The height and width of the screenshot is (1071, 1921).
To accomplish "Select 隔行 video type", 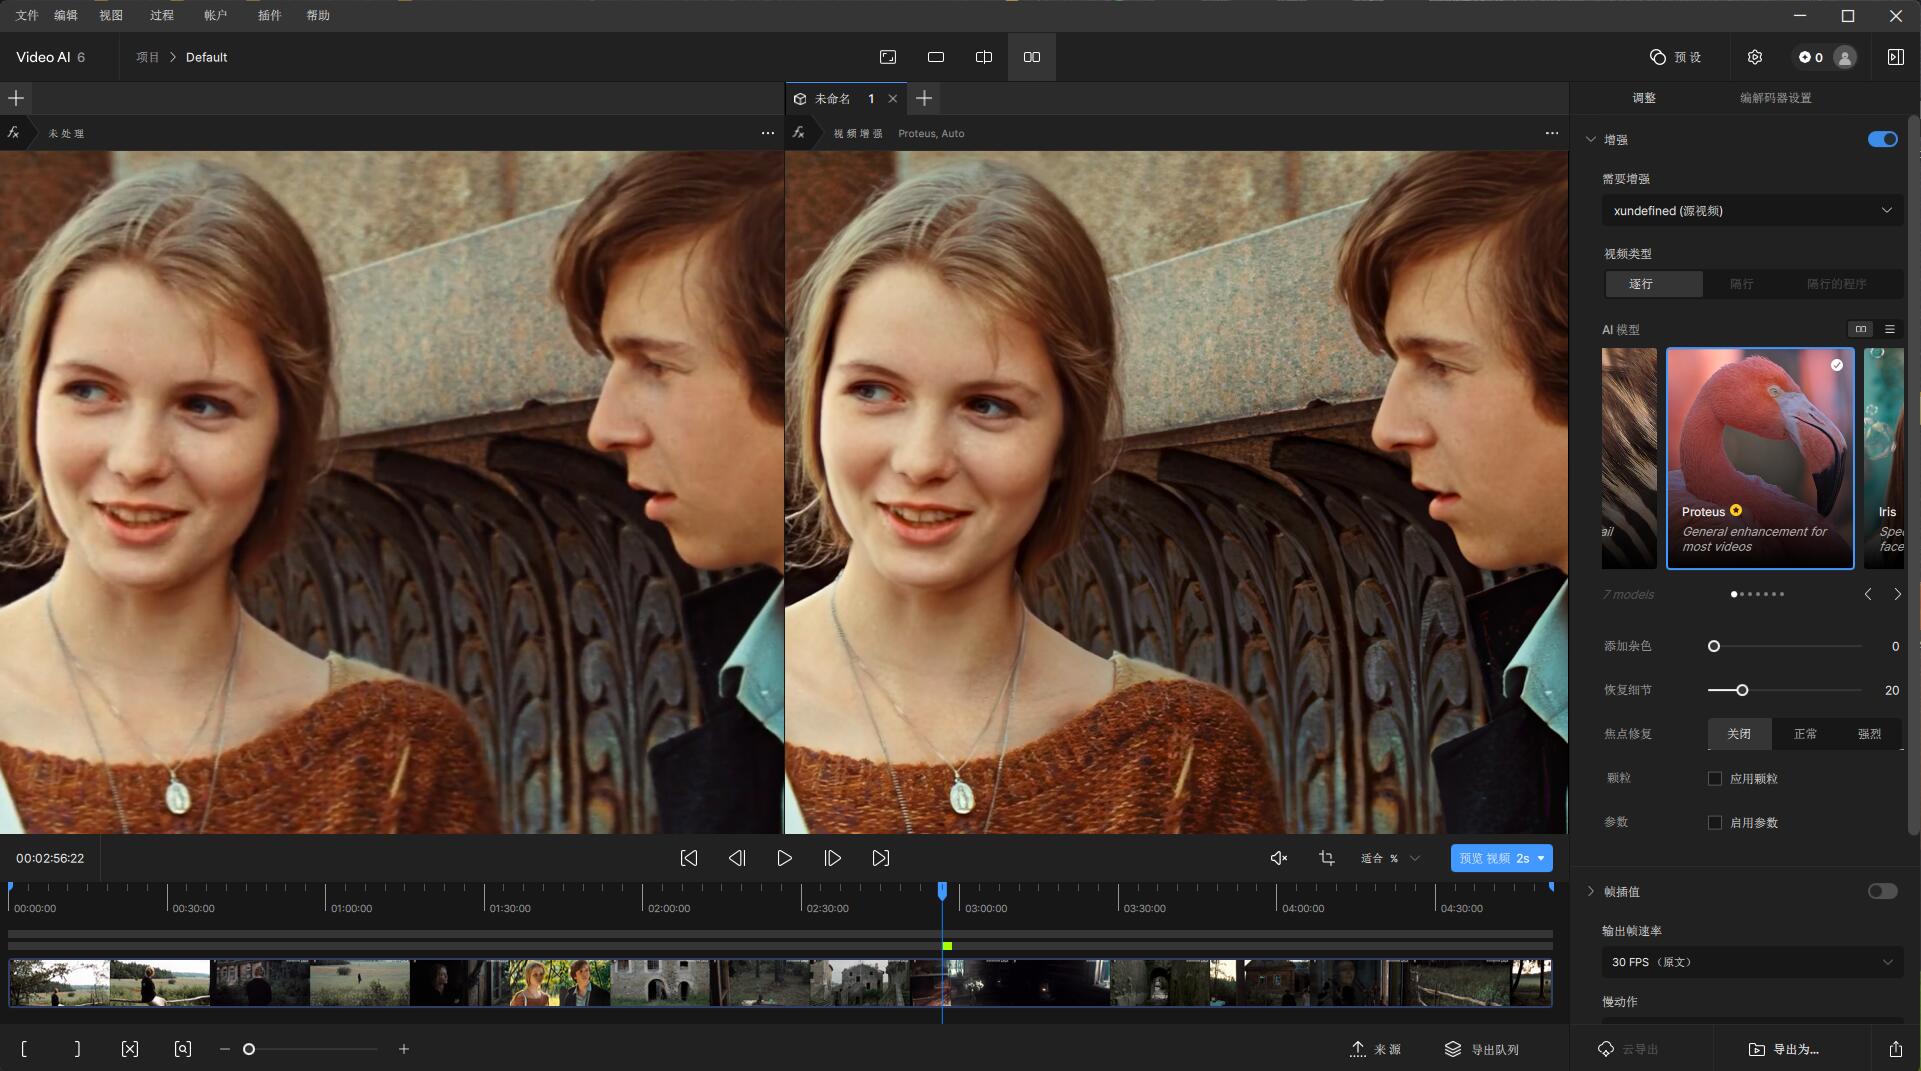I will click(1742, 284).
